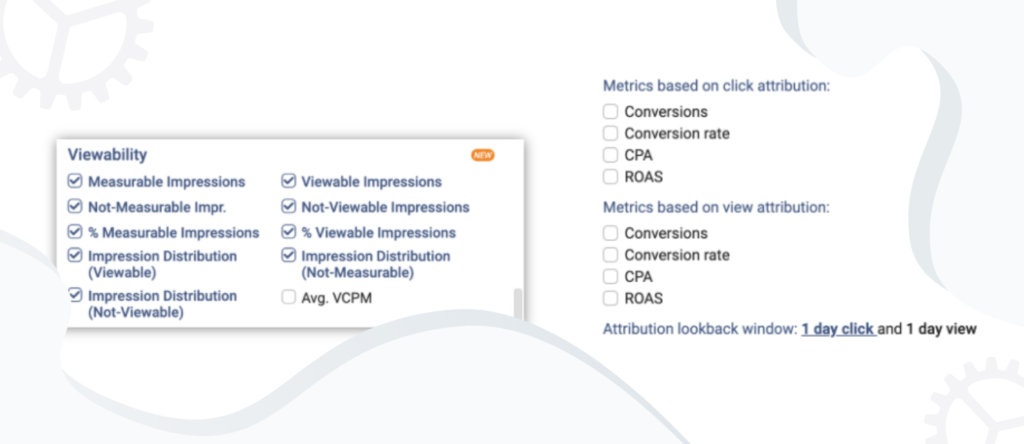Check Conversion rate under view attribution
This screenshot has height=444, width=1024.
click(x=610, y=255)
